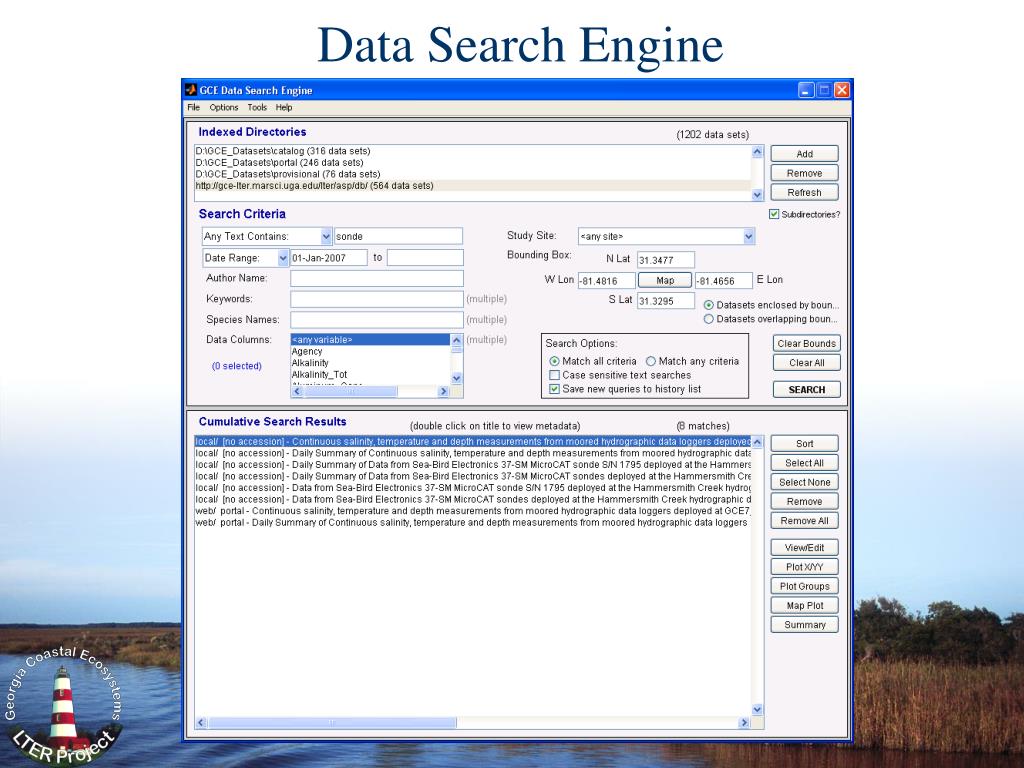The height and width of the screenshot is (768, 1024).
Task: Click the Remove All button
Action: click(804, 521)
